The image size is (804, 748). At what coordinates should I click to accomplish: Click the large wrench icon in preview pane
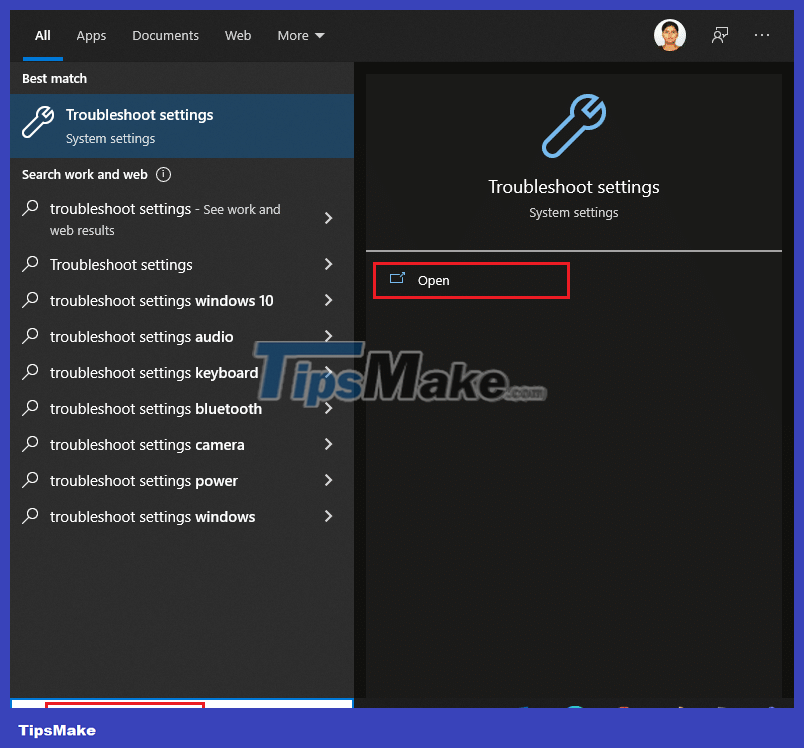pos(573,125)
